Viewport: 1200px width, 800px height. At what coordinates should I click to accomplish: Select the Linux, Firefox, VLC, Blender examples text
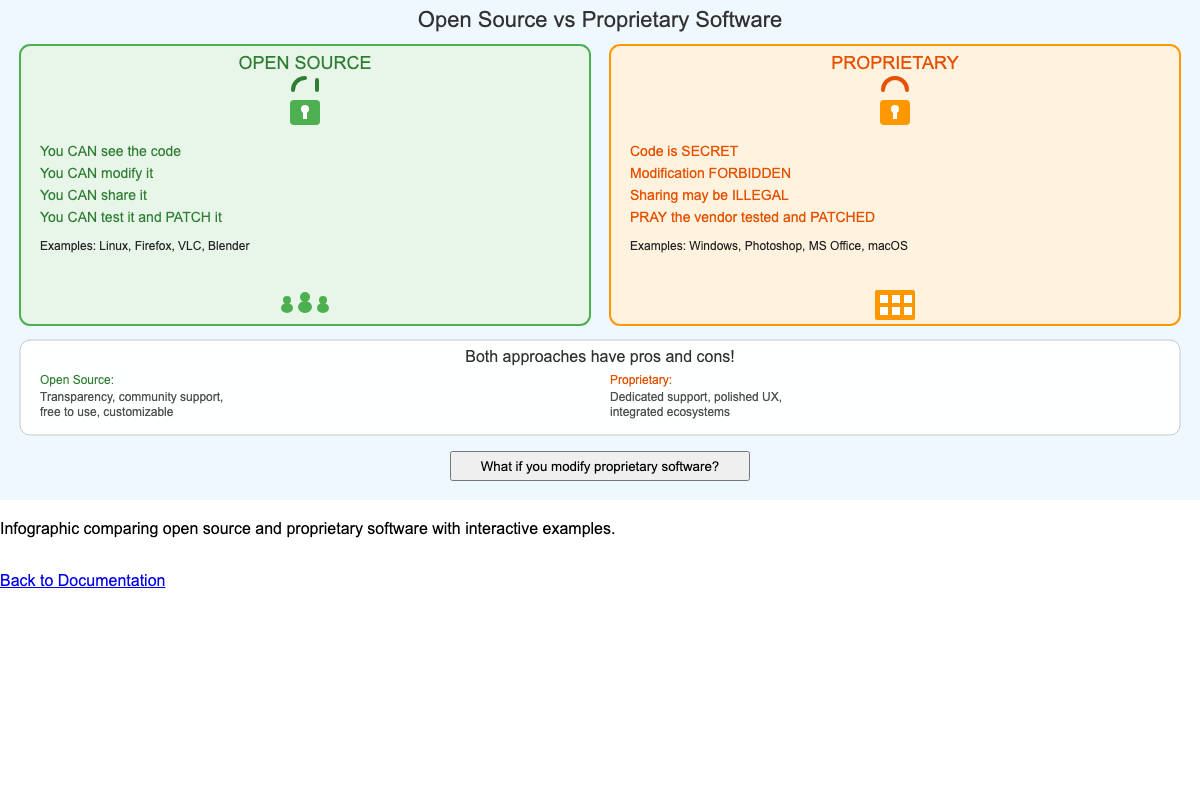[144, 245]
